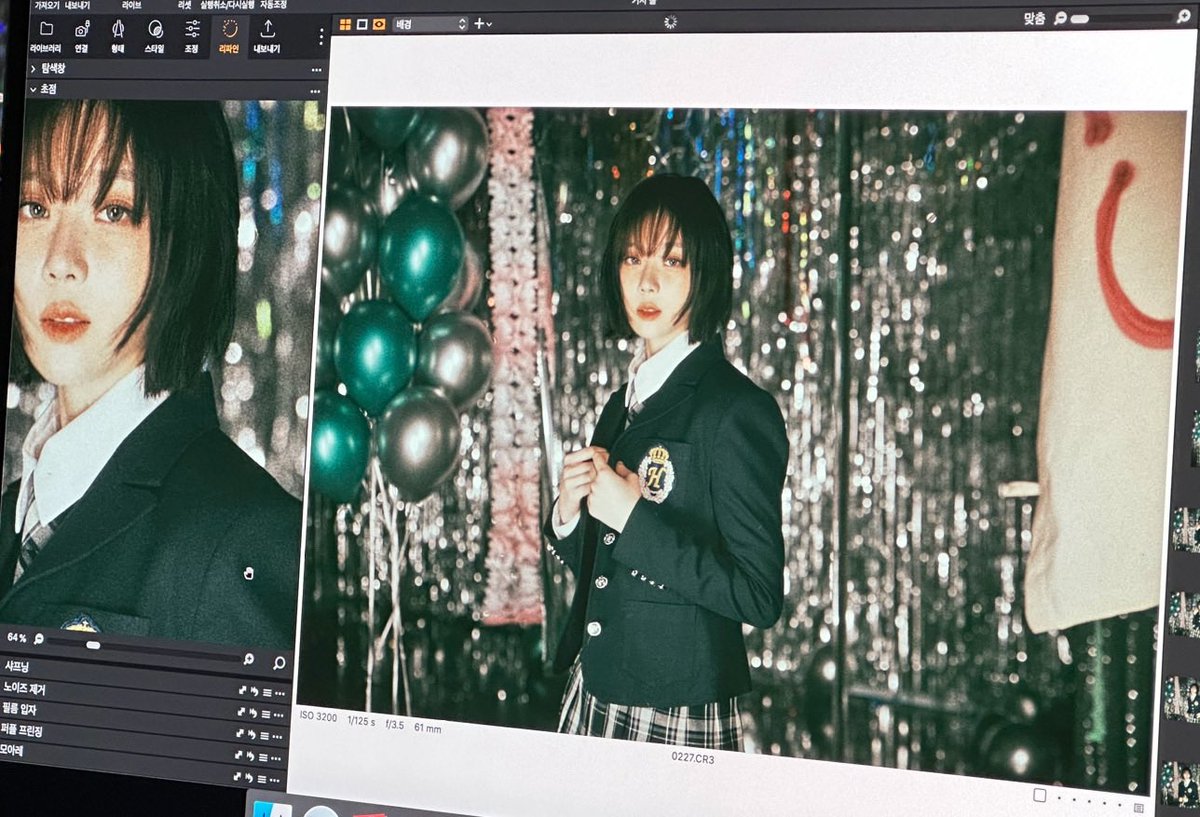Click 맞춤 fit zoom button
Image resolution: width=1200 pixels, height=817 pixels.
[x=1035, y=18]
